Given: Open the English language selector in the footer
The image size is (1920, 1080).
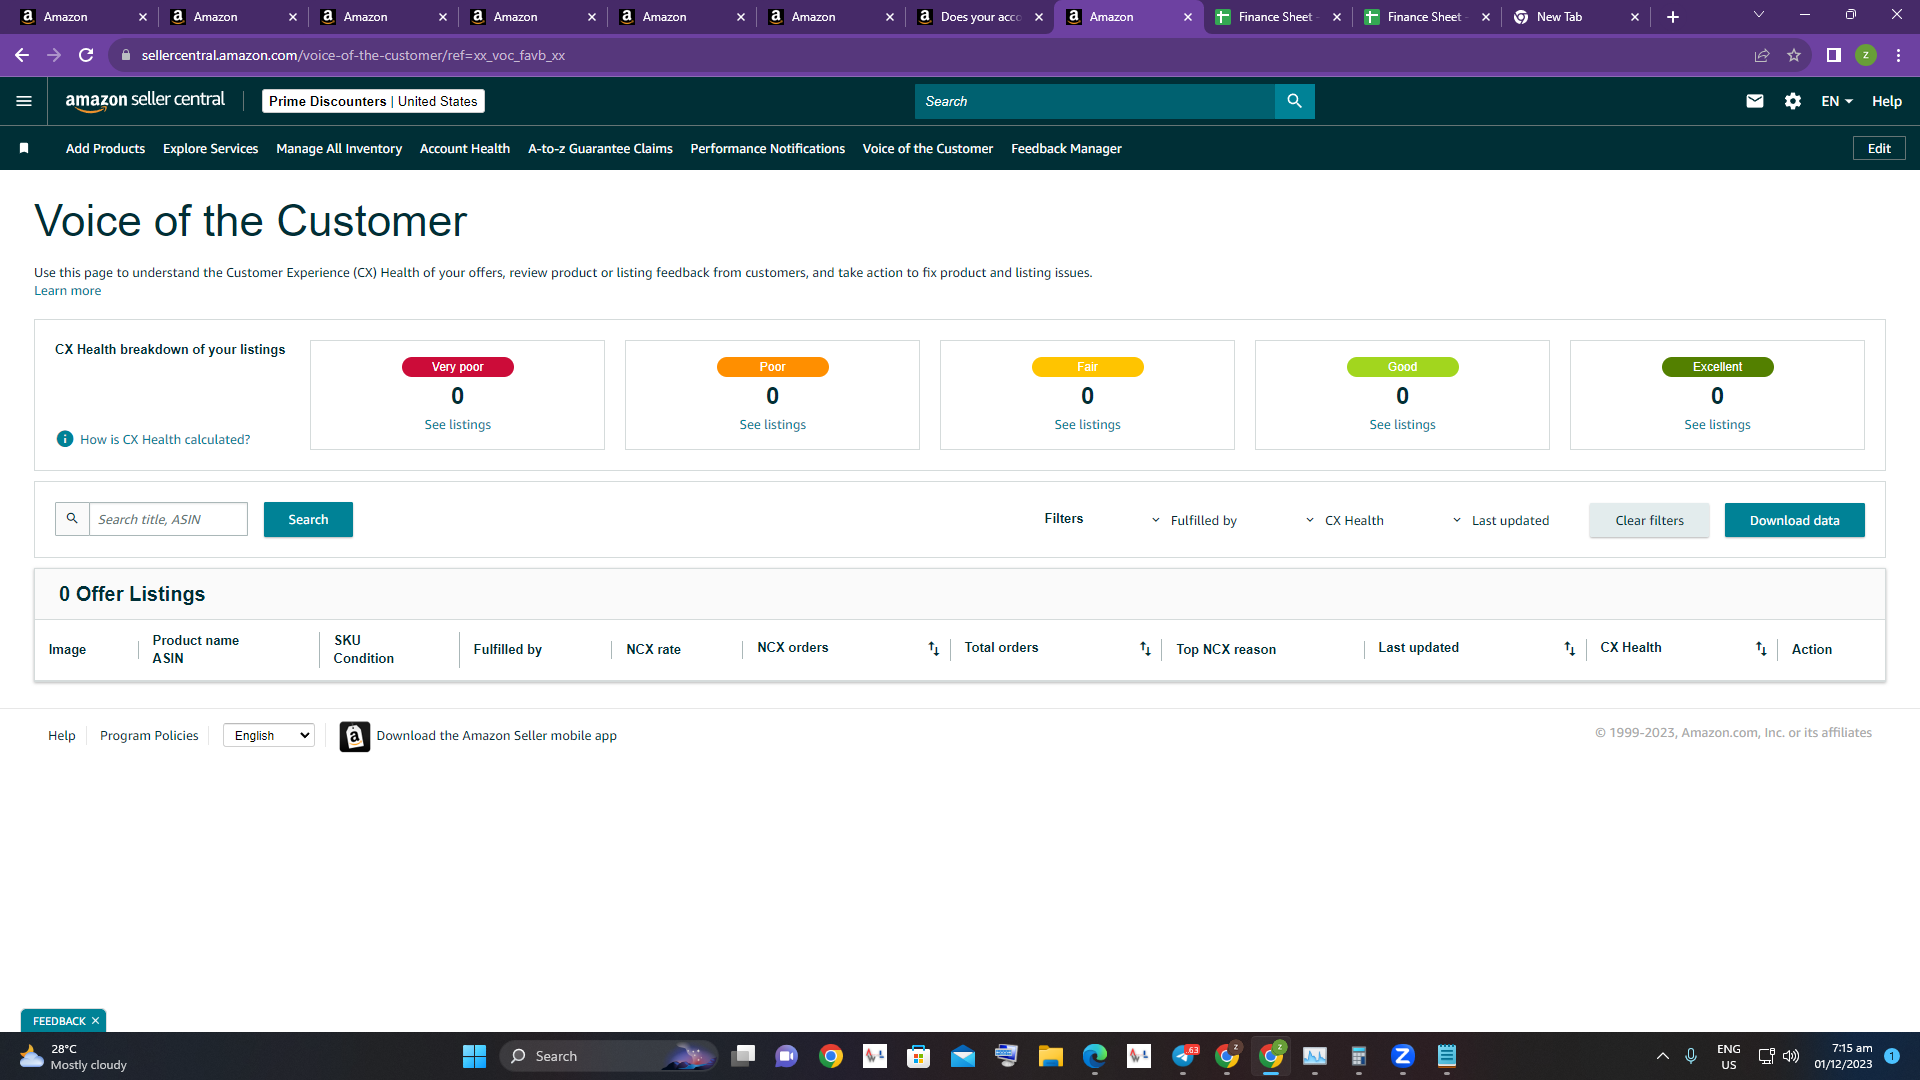Looking at the screenshot, I should click(269, 735).
